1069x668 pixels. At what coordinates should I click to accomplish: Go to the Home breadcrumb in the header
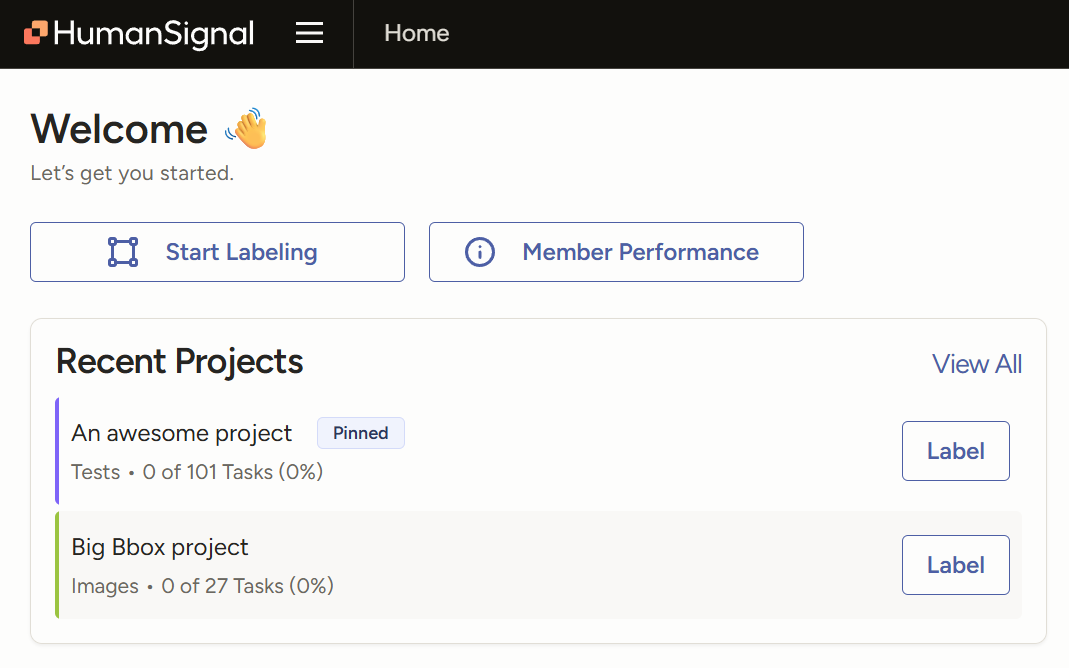point(416,33)
